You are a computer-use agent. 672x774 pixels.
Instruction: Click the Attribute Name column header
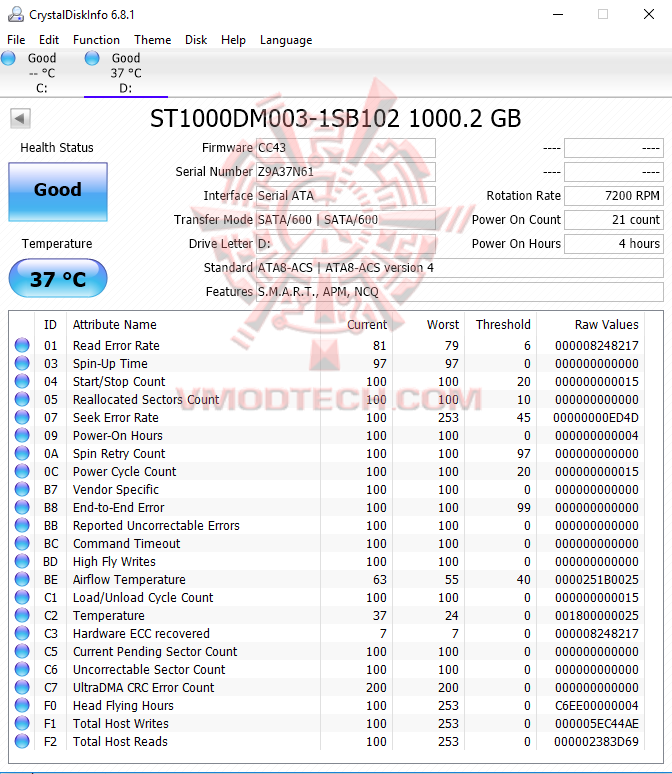coord(115,324)
